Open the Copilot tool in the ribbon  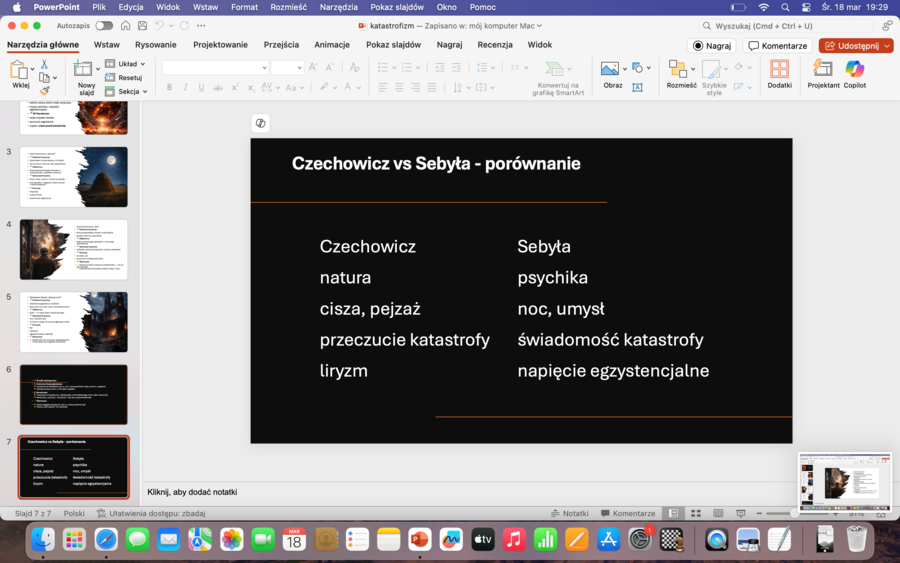pyautogui.click(x=854, y=70)
